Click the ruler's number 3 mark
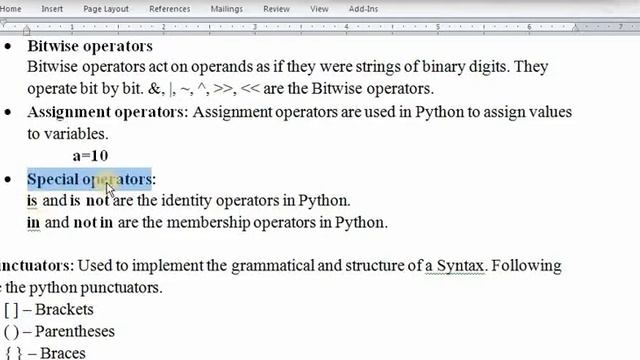The width and height of the screenshot is (640, 360). click(x=255, y=27)
